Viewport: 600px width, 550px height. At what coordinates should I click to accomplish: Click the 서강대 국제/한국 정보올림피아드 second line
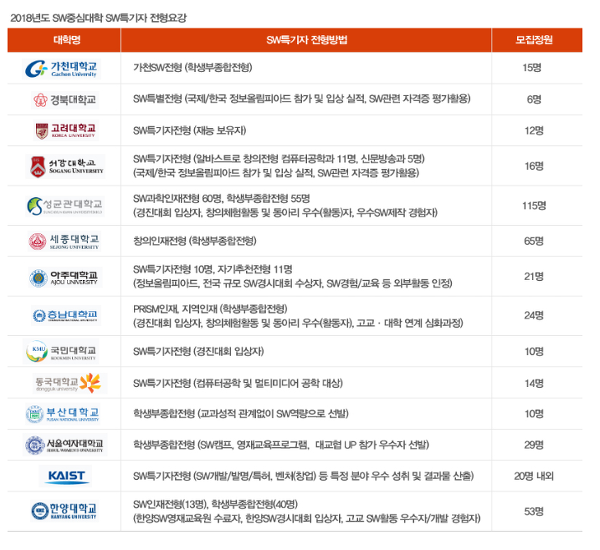(x=276, y=173)
